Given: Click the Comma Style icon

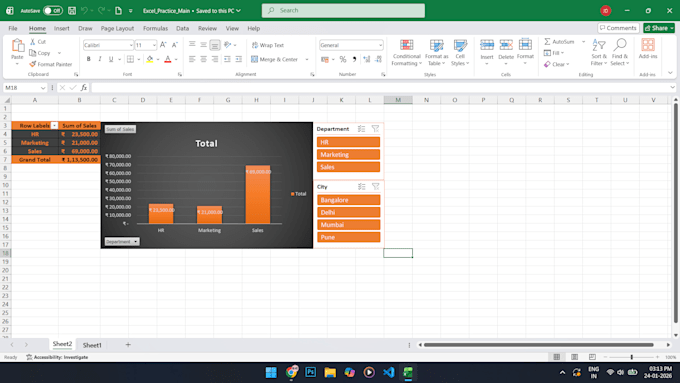Looking at the screenshot, I should 354,59.
